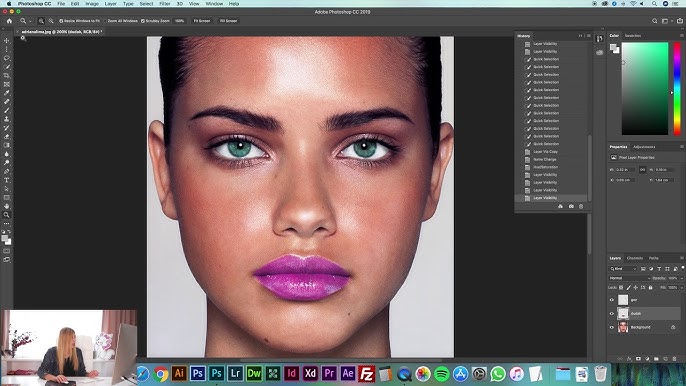Open the Opacity slider dropdown arrow
Screen dimensions: 686x386
pyautogui.click(x=682, y=278)
